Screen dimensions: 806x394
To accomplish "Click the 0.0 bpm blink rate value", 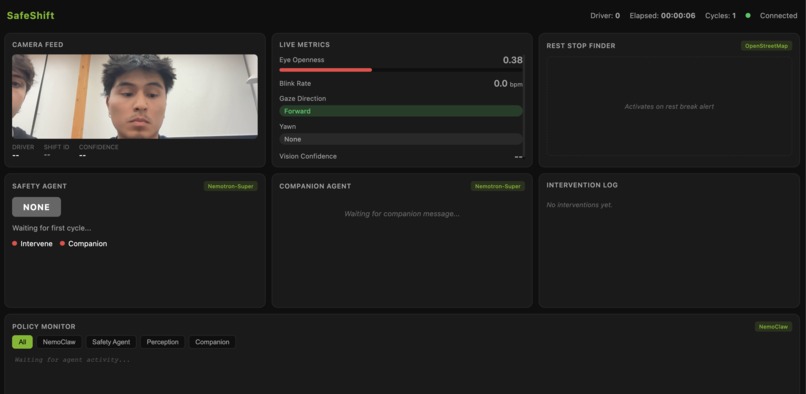I will pyautogui.click(x=508, y=83).
